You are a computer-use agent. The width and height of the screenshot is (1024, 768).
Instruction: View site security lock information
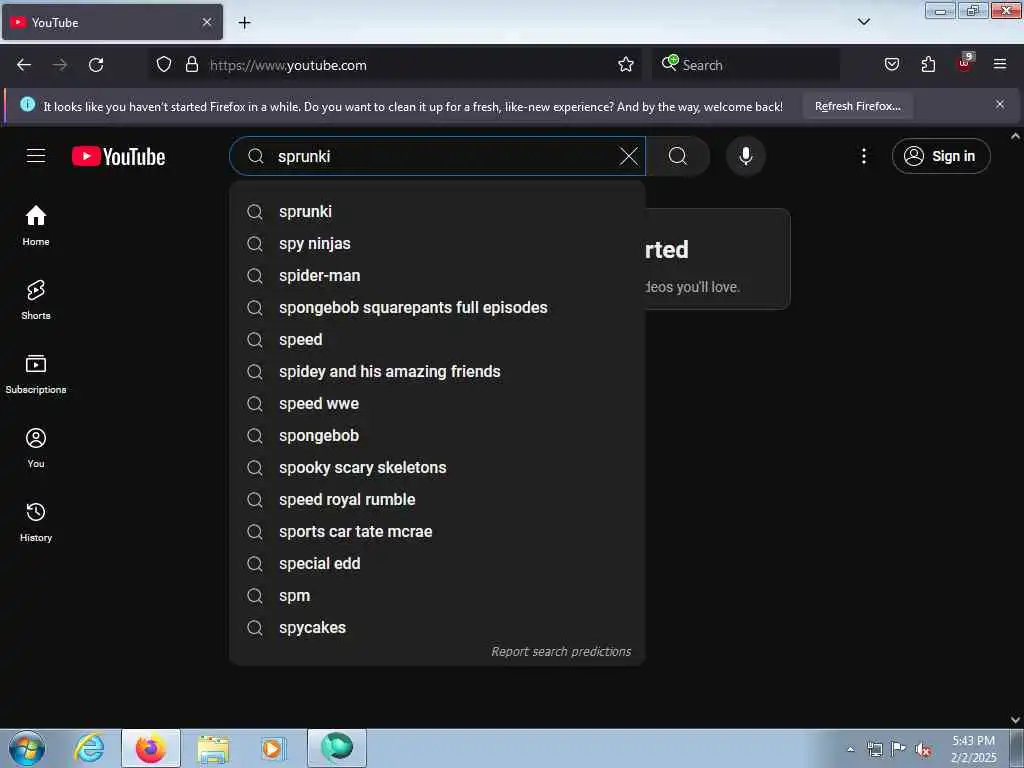tap(192, 65)
